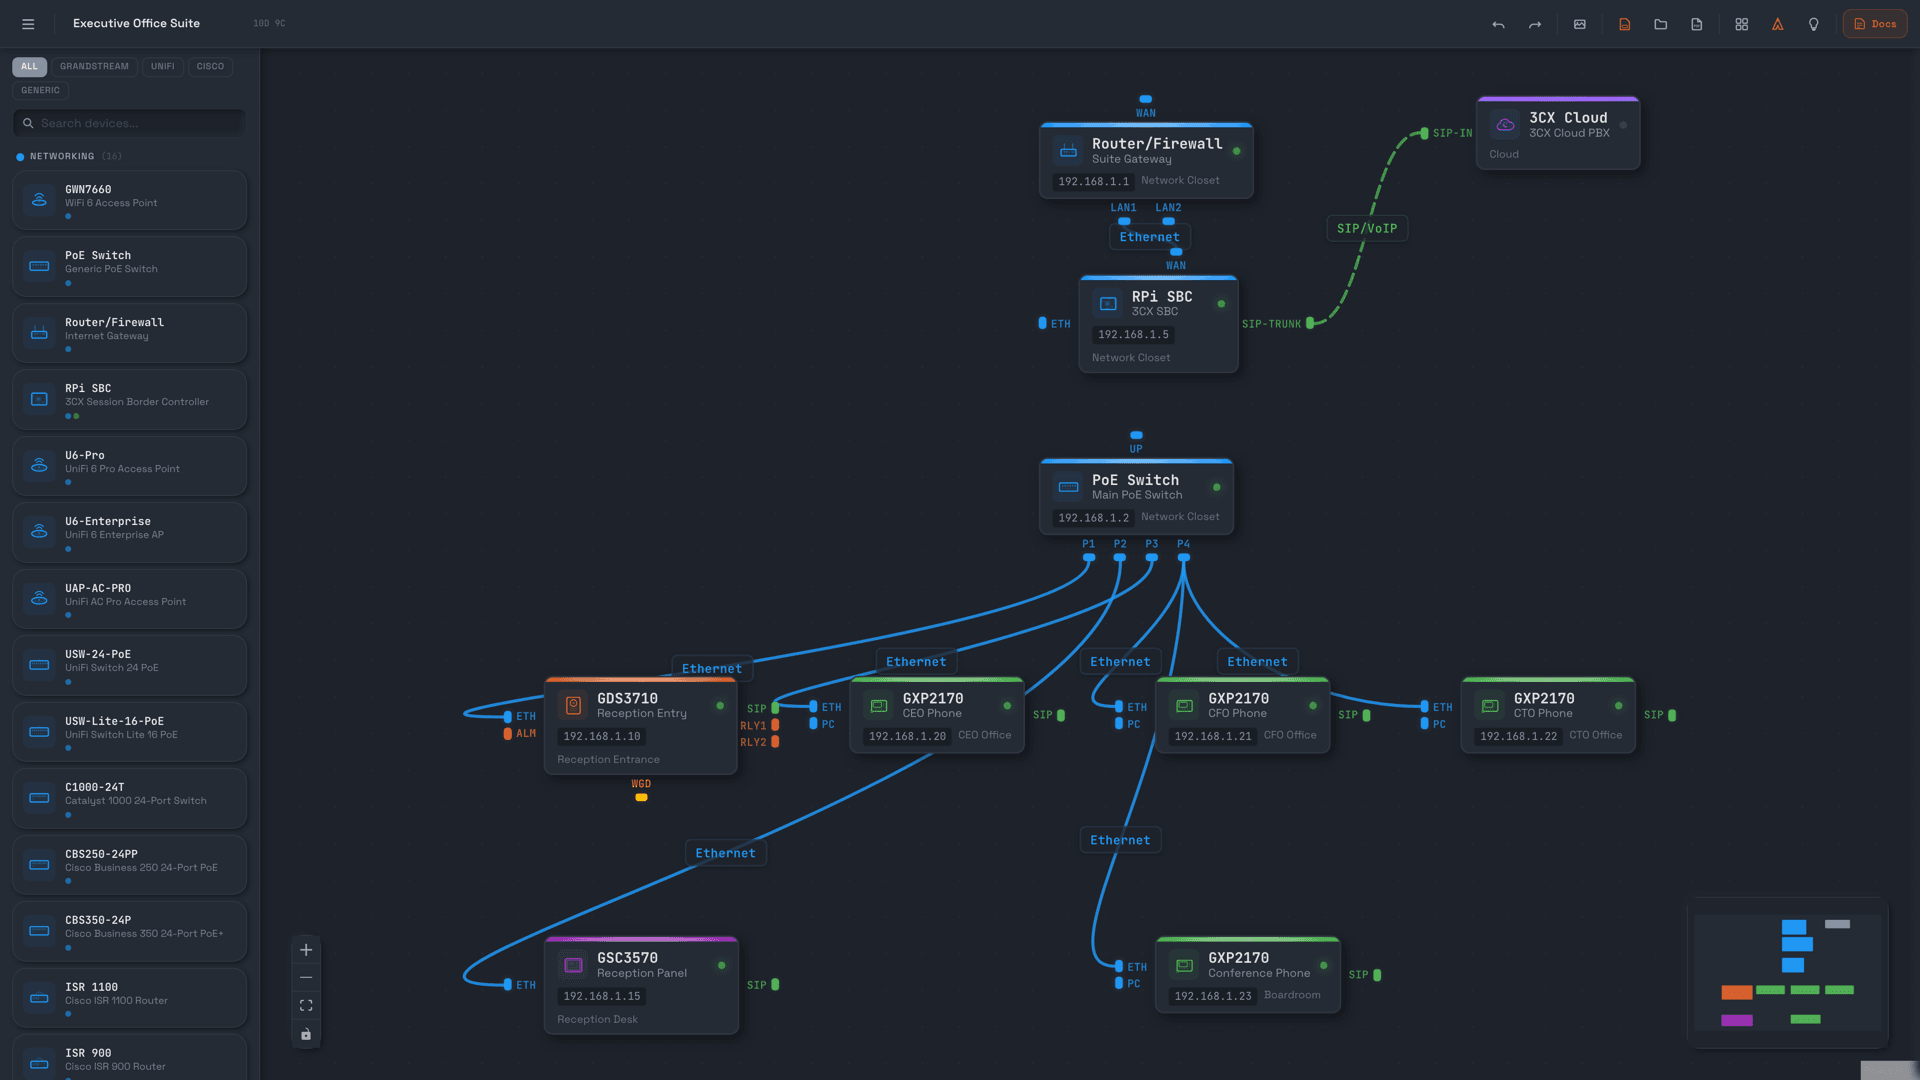This screenshot has width=1920, height=1080.
Task: Click the PDF export icon
Action: 1697,24
